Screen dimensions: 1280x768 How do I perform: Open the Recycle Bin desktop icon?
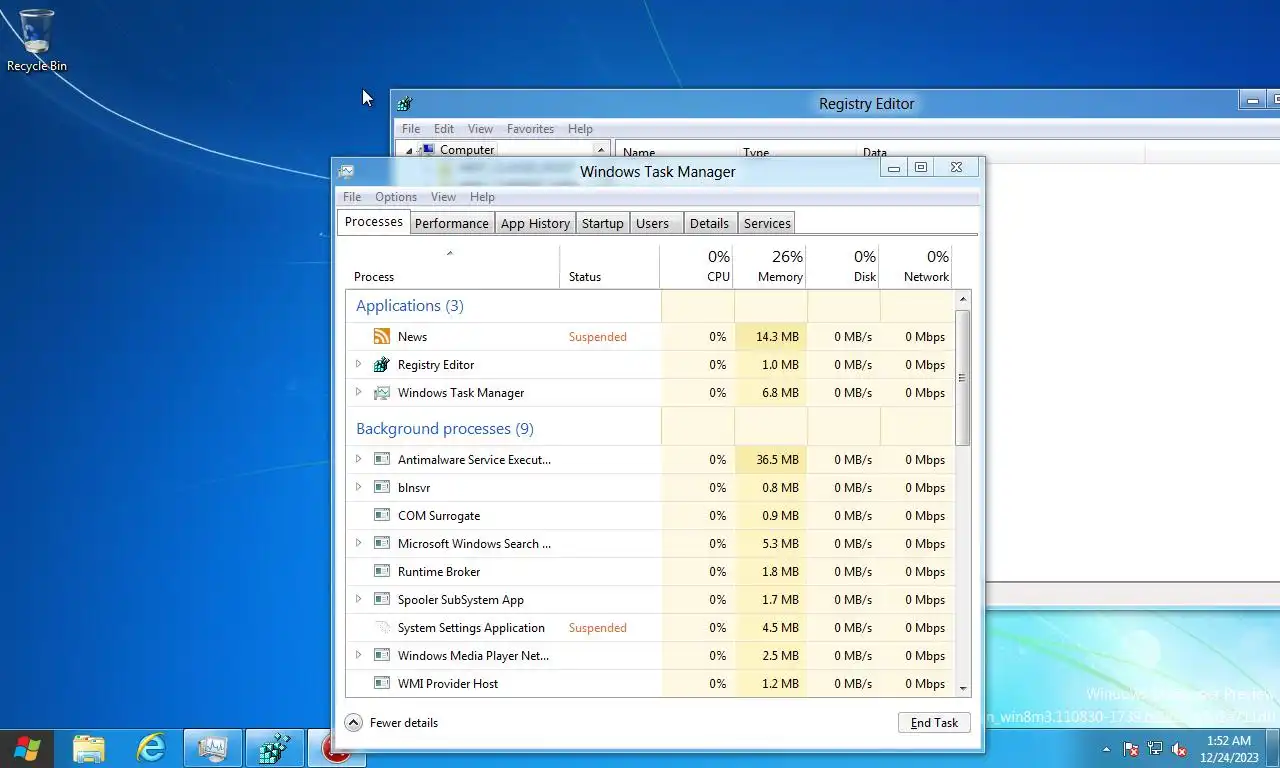point(37,41)
